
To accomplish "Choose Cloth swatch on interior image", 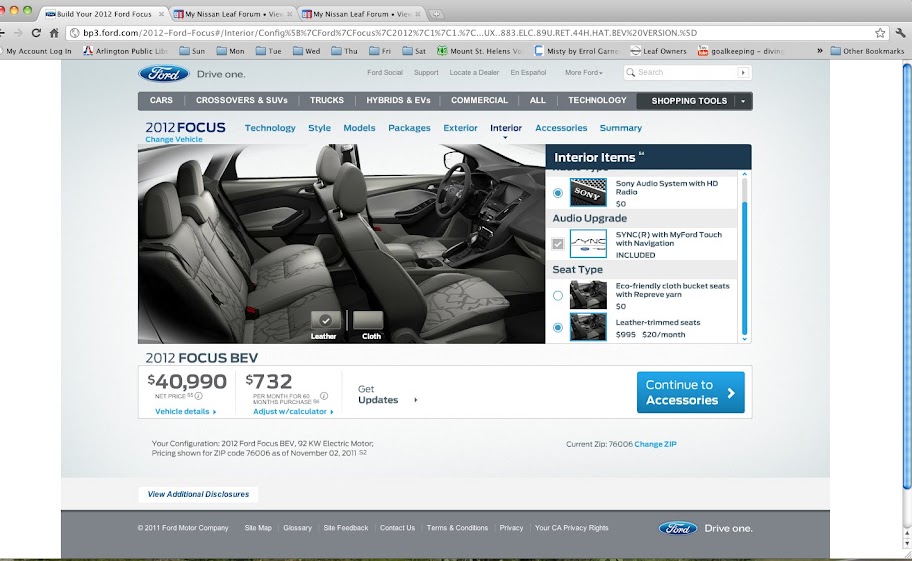I will (x=368, y=320).
